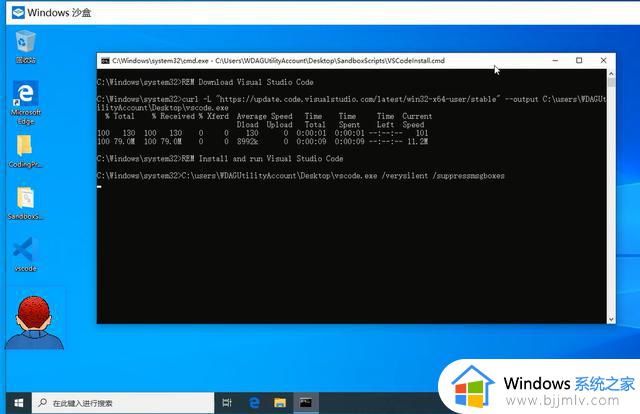Click the cmd scrollbar down arrow
The height and width of the screenshot is (414, 640).
tap(611, 319)
